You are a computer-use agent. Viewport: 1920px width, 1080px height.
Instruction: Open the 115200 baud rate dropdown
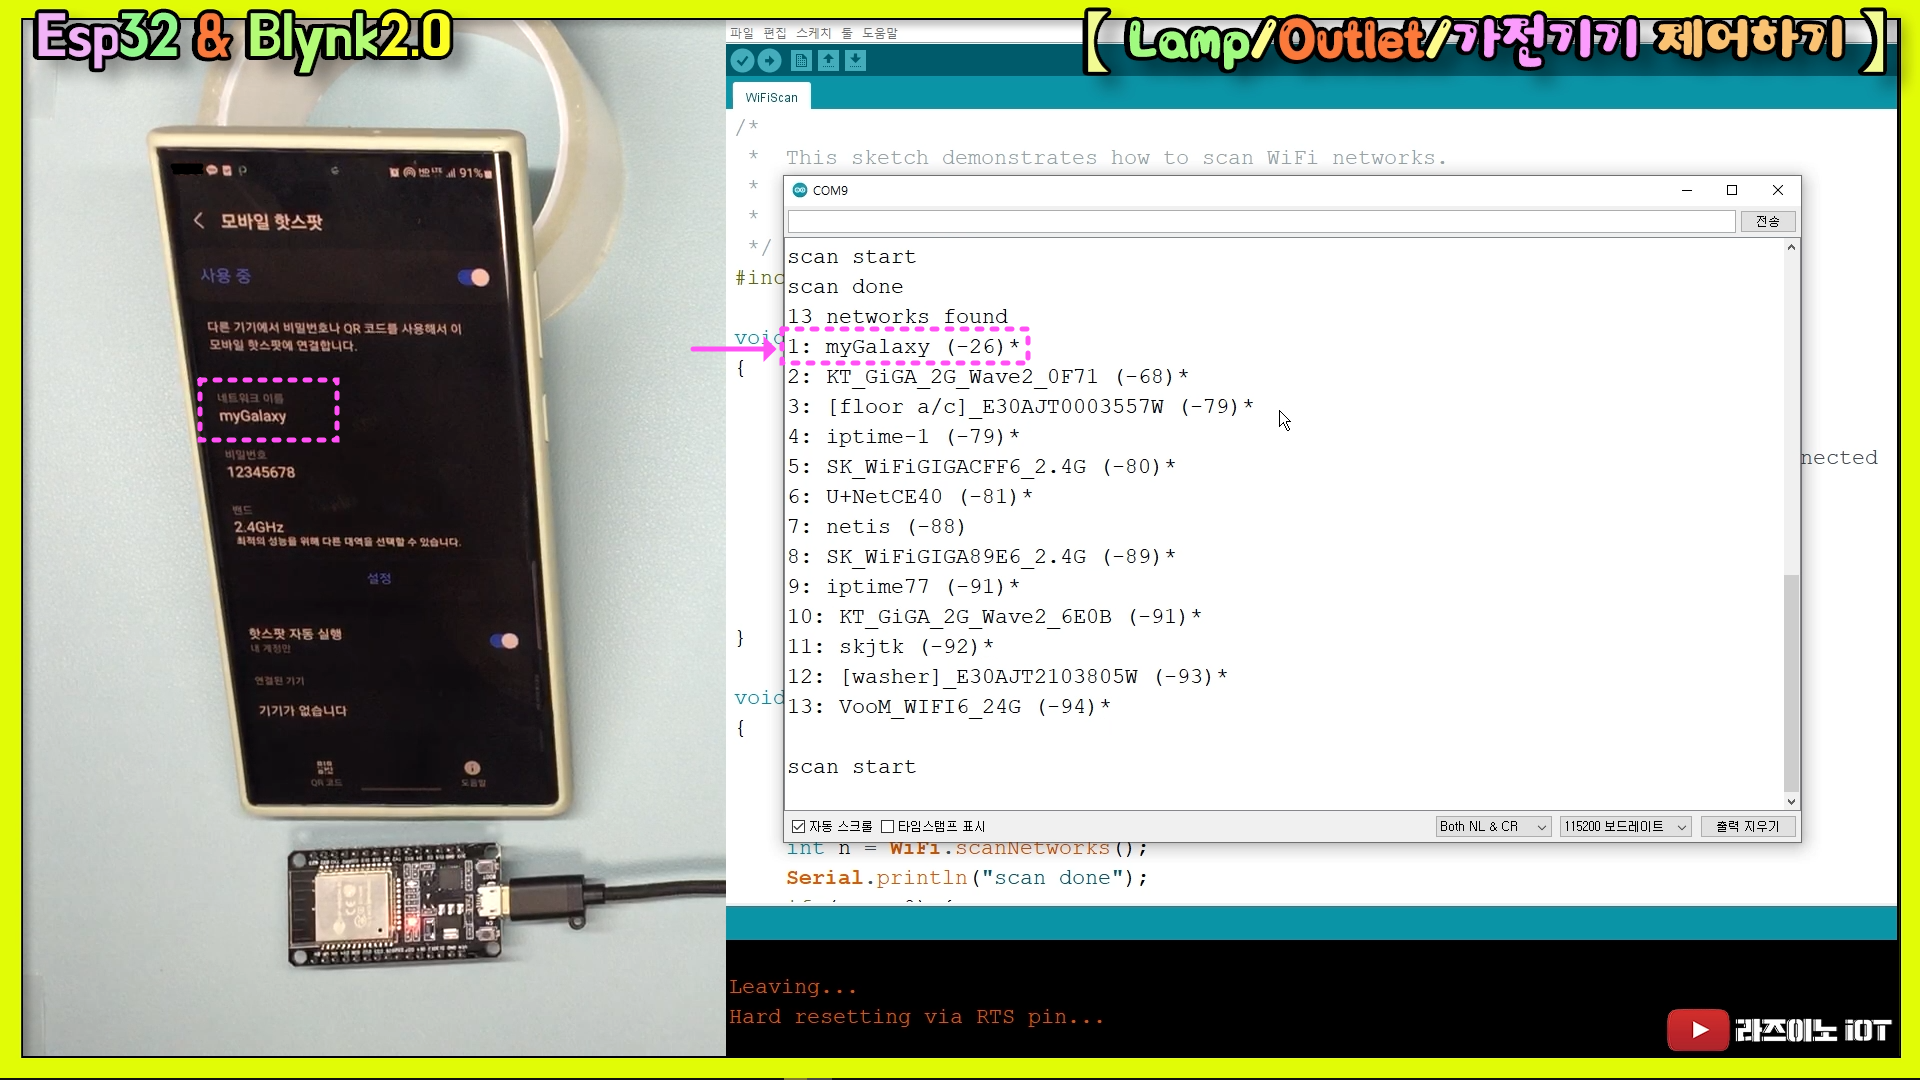(1625, 826)
